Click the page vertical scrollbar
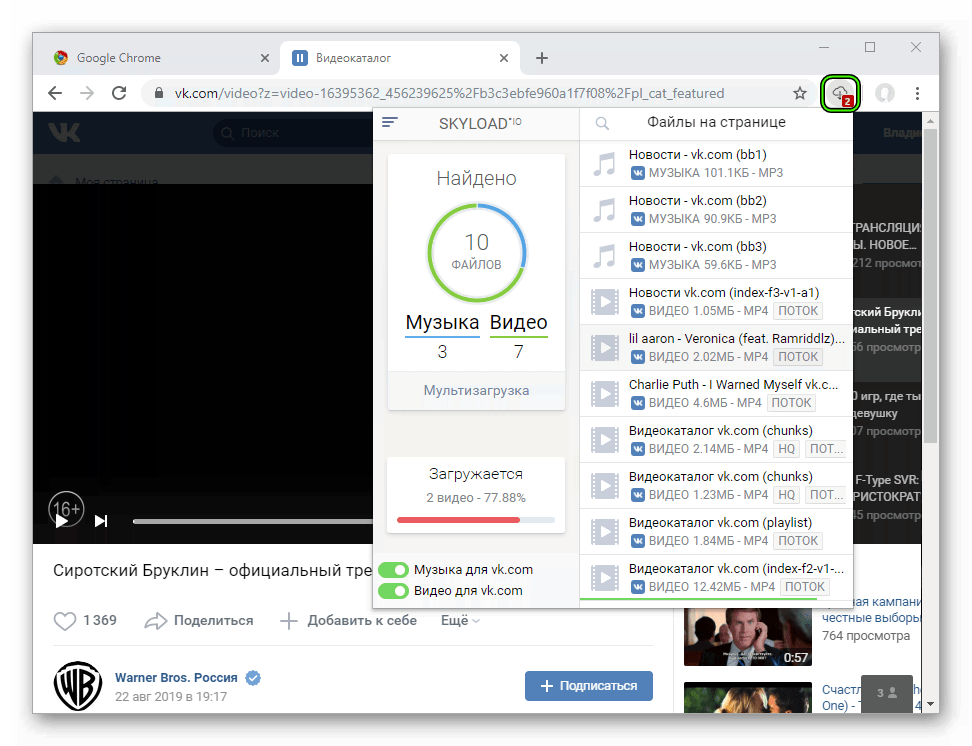This screenshot has width=972, height=746. (x=930, y=285)
